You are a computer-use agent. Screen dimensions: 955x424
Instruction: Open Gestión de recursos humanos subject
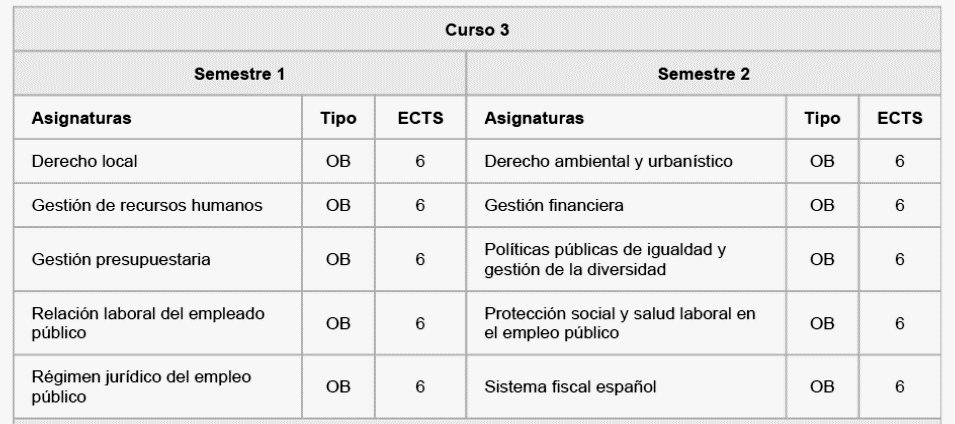pos(147,205)
